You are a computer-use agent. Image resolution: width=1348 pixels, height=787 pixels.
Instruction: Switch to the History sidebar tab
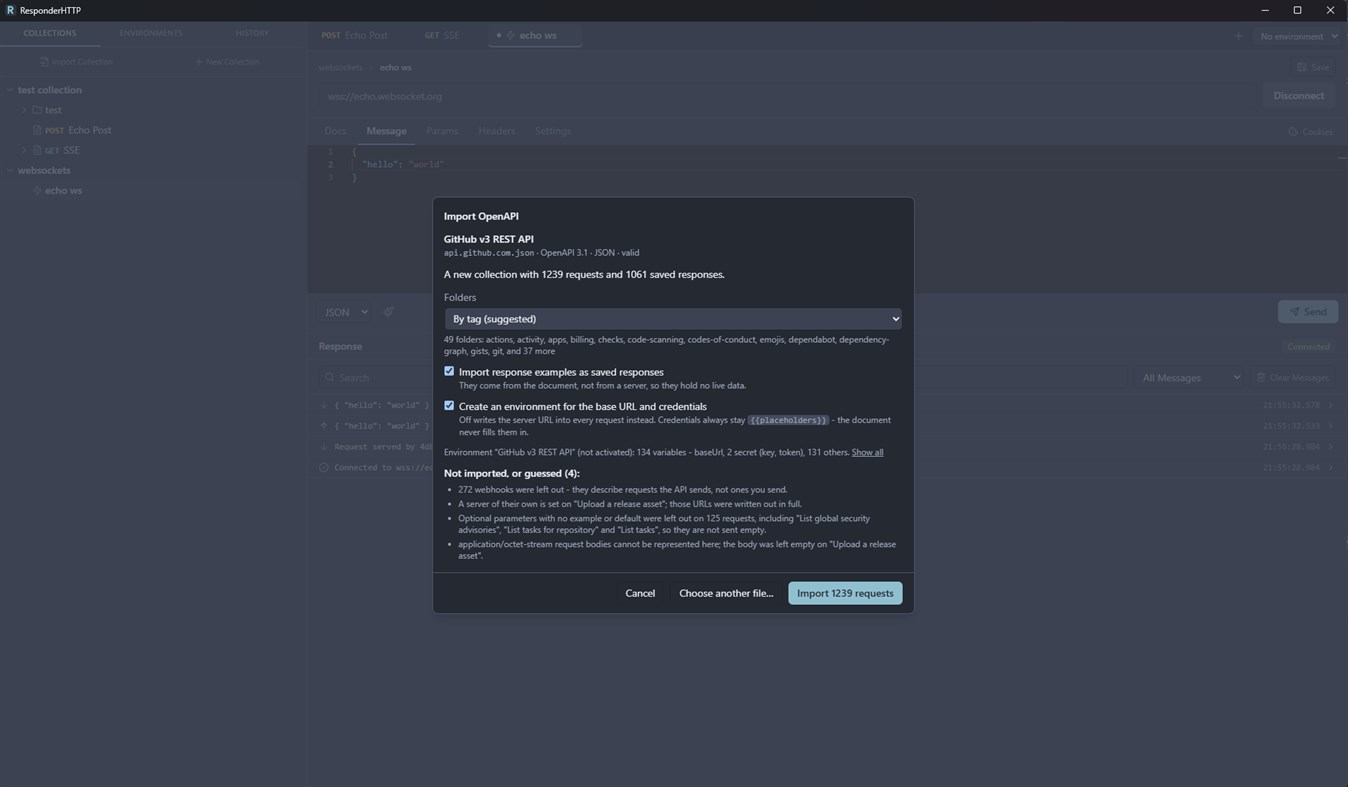point(252,33)
